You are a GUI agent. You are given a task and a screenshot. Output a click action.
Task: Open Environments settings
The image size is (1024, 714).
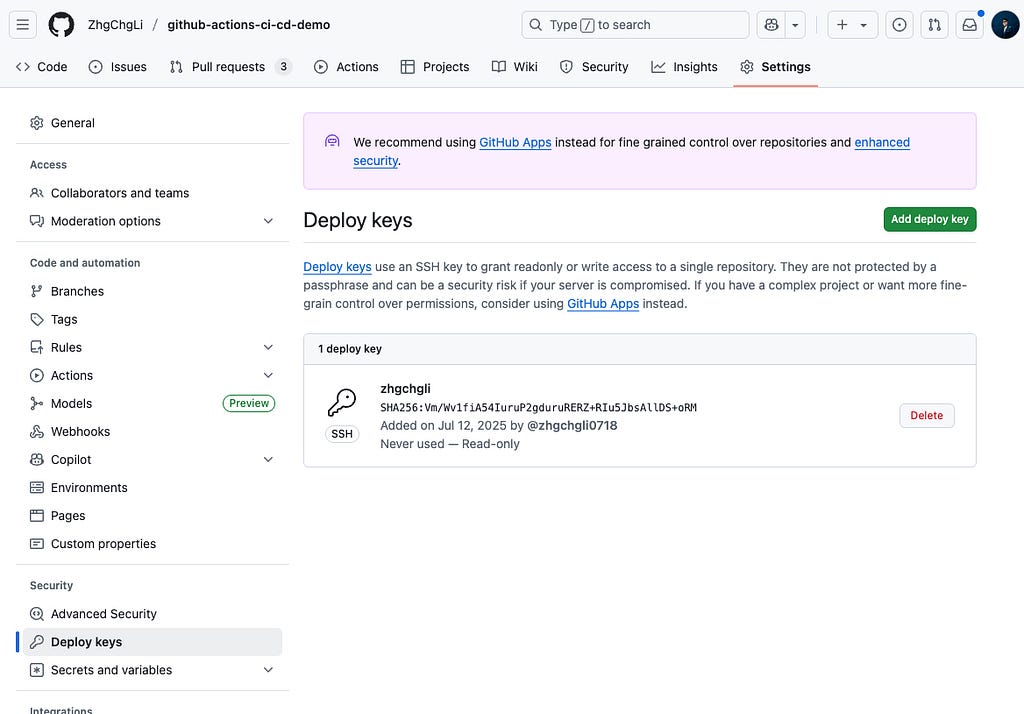coord(152,487)
